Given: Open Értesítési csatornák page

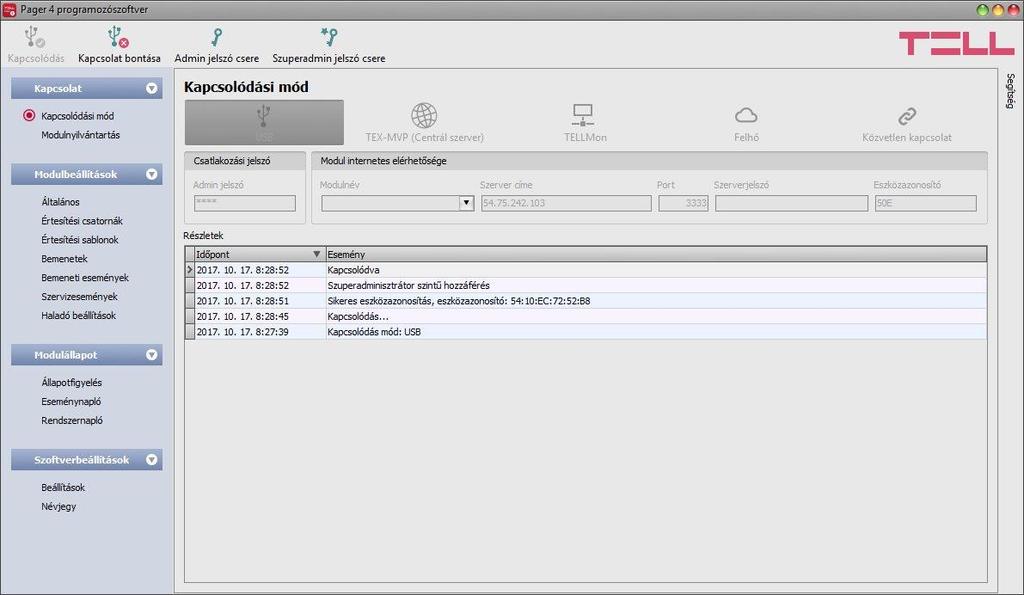Looking at the screenshot, I should click(82, 221).
